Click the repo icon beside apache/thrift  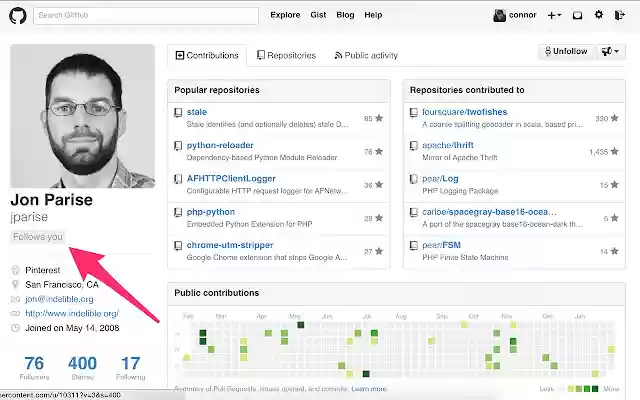[413, 146]
